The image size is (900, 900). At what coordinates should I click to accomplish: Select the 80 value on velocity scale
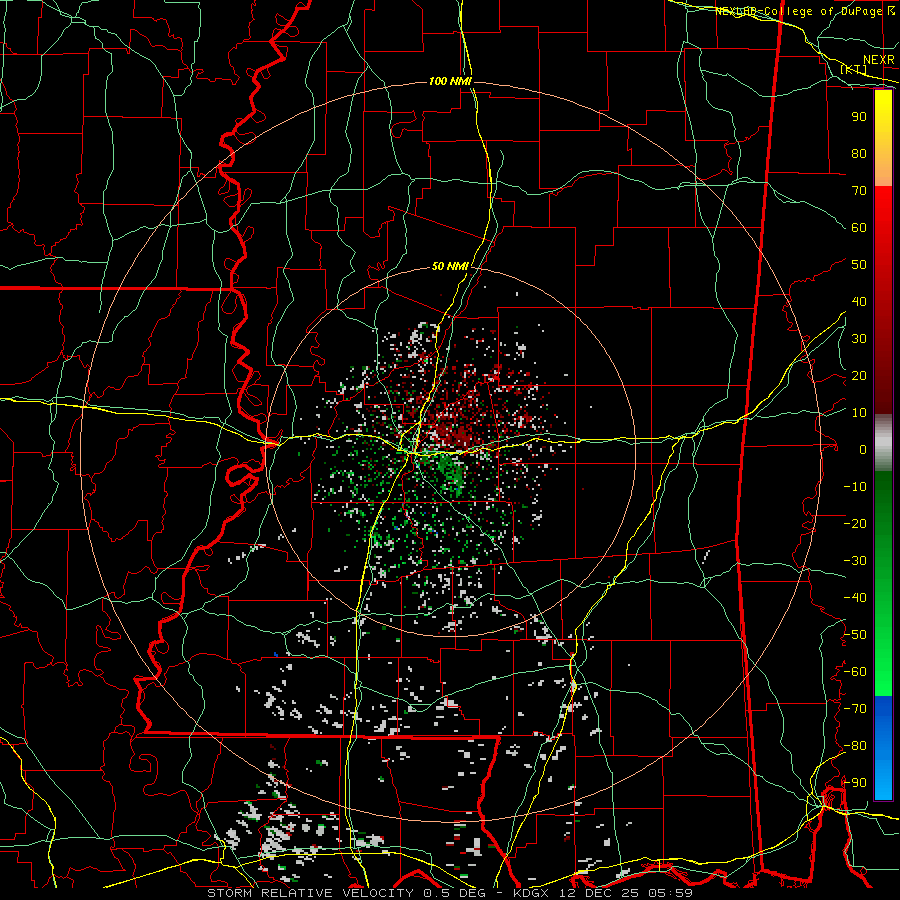point(859,153)
